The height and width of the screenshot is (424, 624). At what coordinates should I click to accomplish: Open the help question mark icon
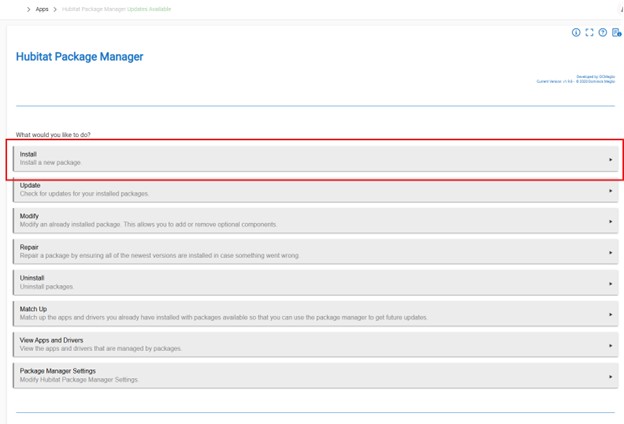click(603, 33)
